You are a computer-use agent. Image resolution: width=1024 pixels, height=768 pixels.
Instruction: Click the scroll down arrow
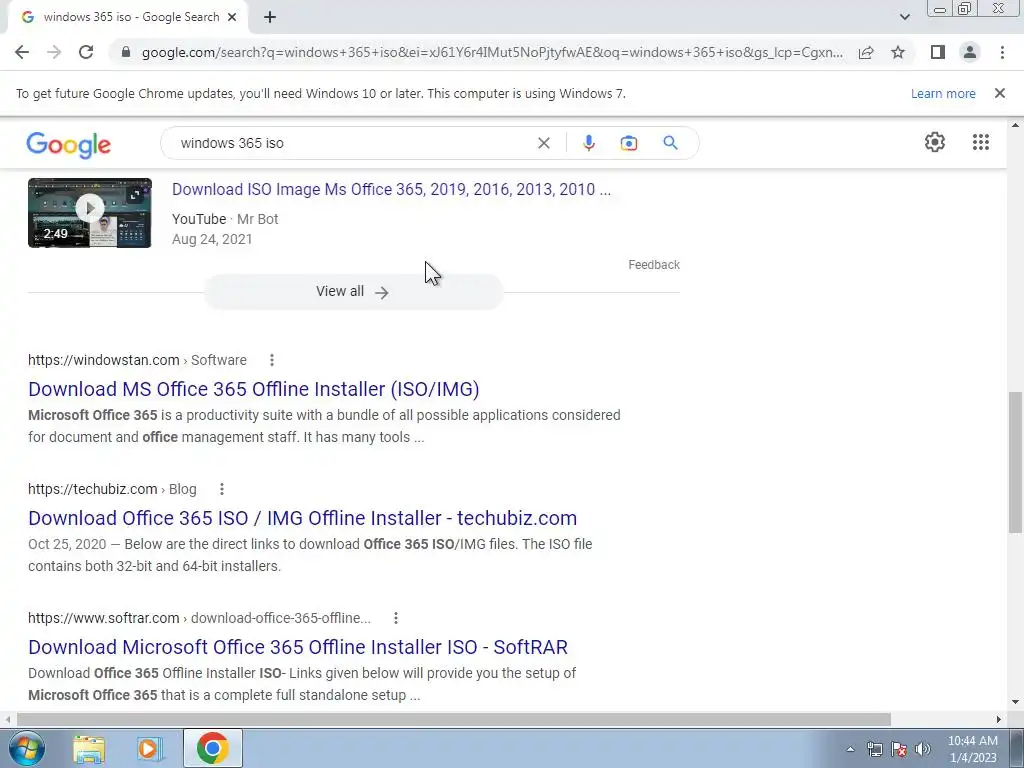point(1015,703)
